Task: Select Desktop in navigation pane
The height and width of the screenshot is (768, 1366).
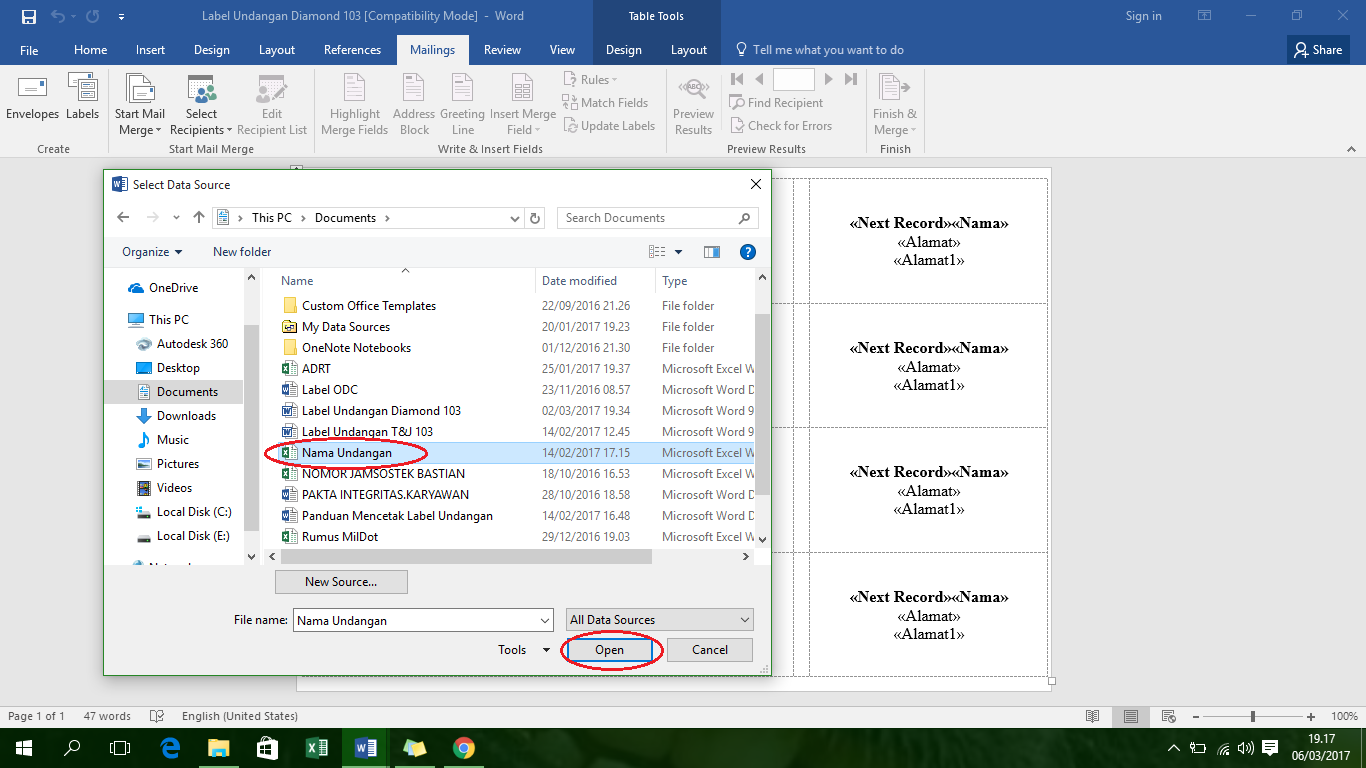Action: coord(178,368)
